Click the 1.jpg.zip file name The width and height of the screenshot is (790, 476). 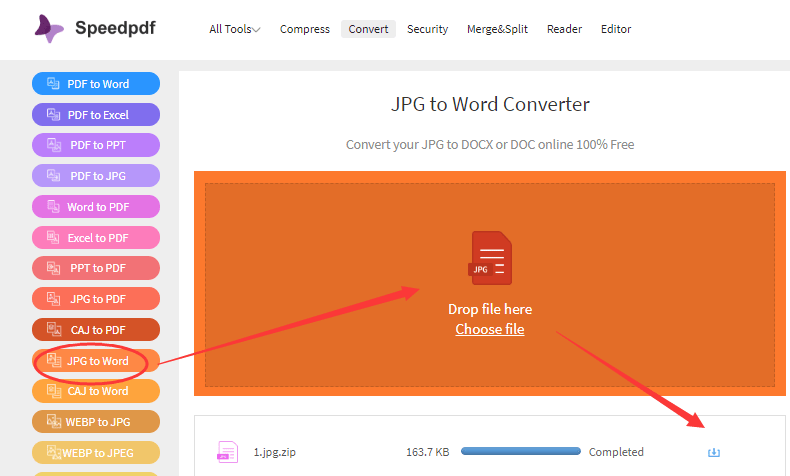(275, 452)
